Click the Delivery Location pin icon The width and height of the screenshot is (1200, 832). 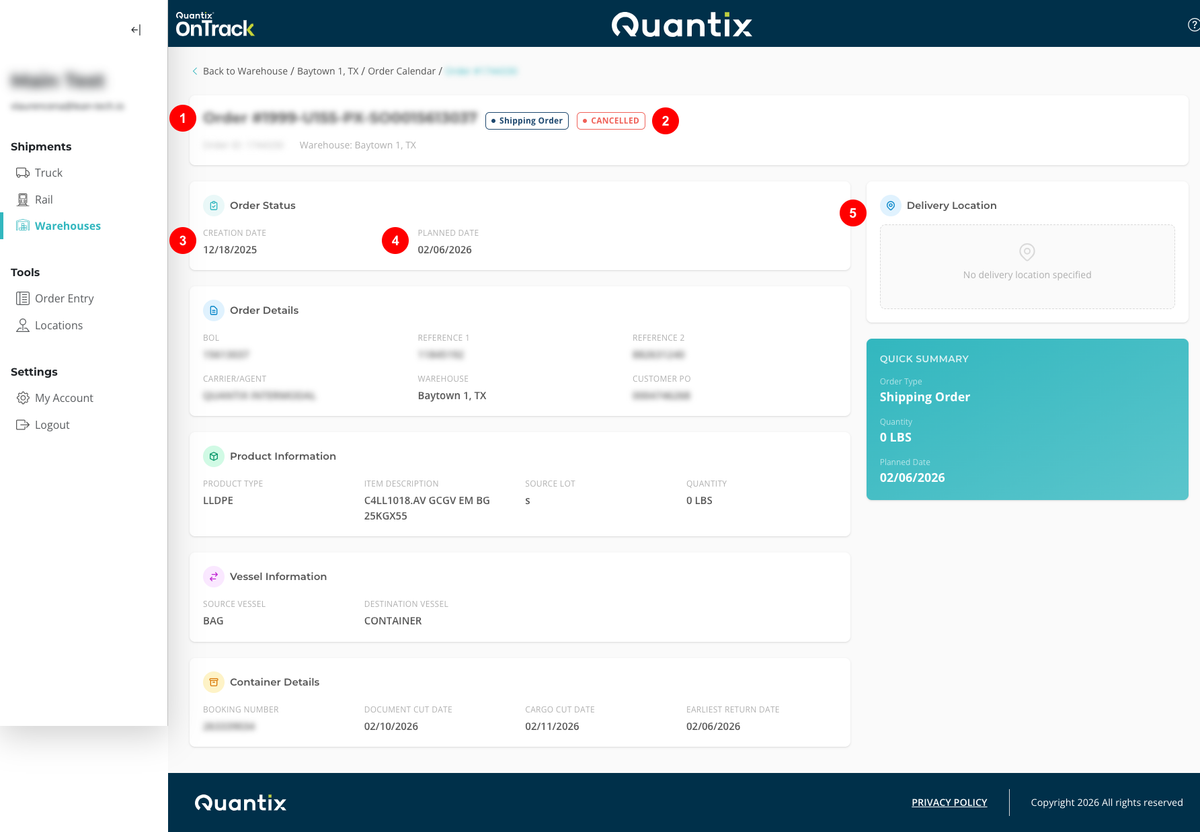coord(890,205)
